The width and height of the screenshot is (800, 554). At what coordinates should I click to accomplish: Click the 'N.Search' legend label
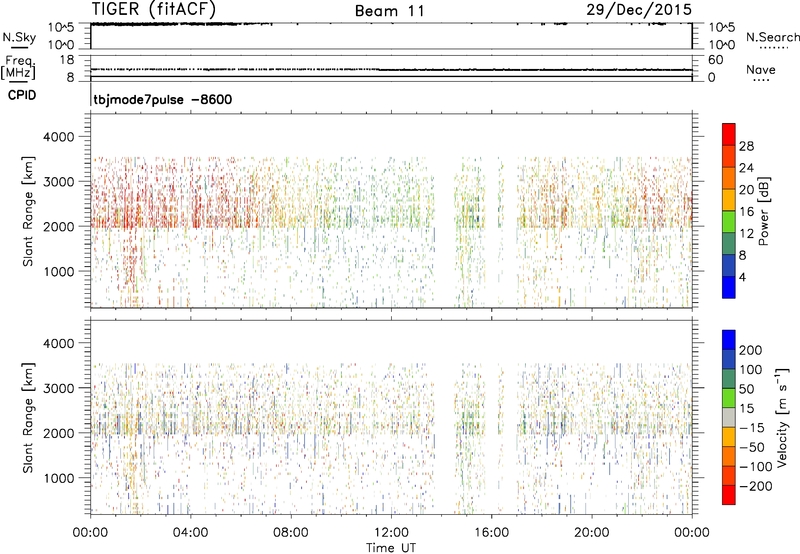point(772,37)
